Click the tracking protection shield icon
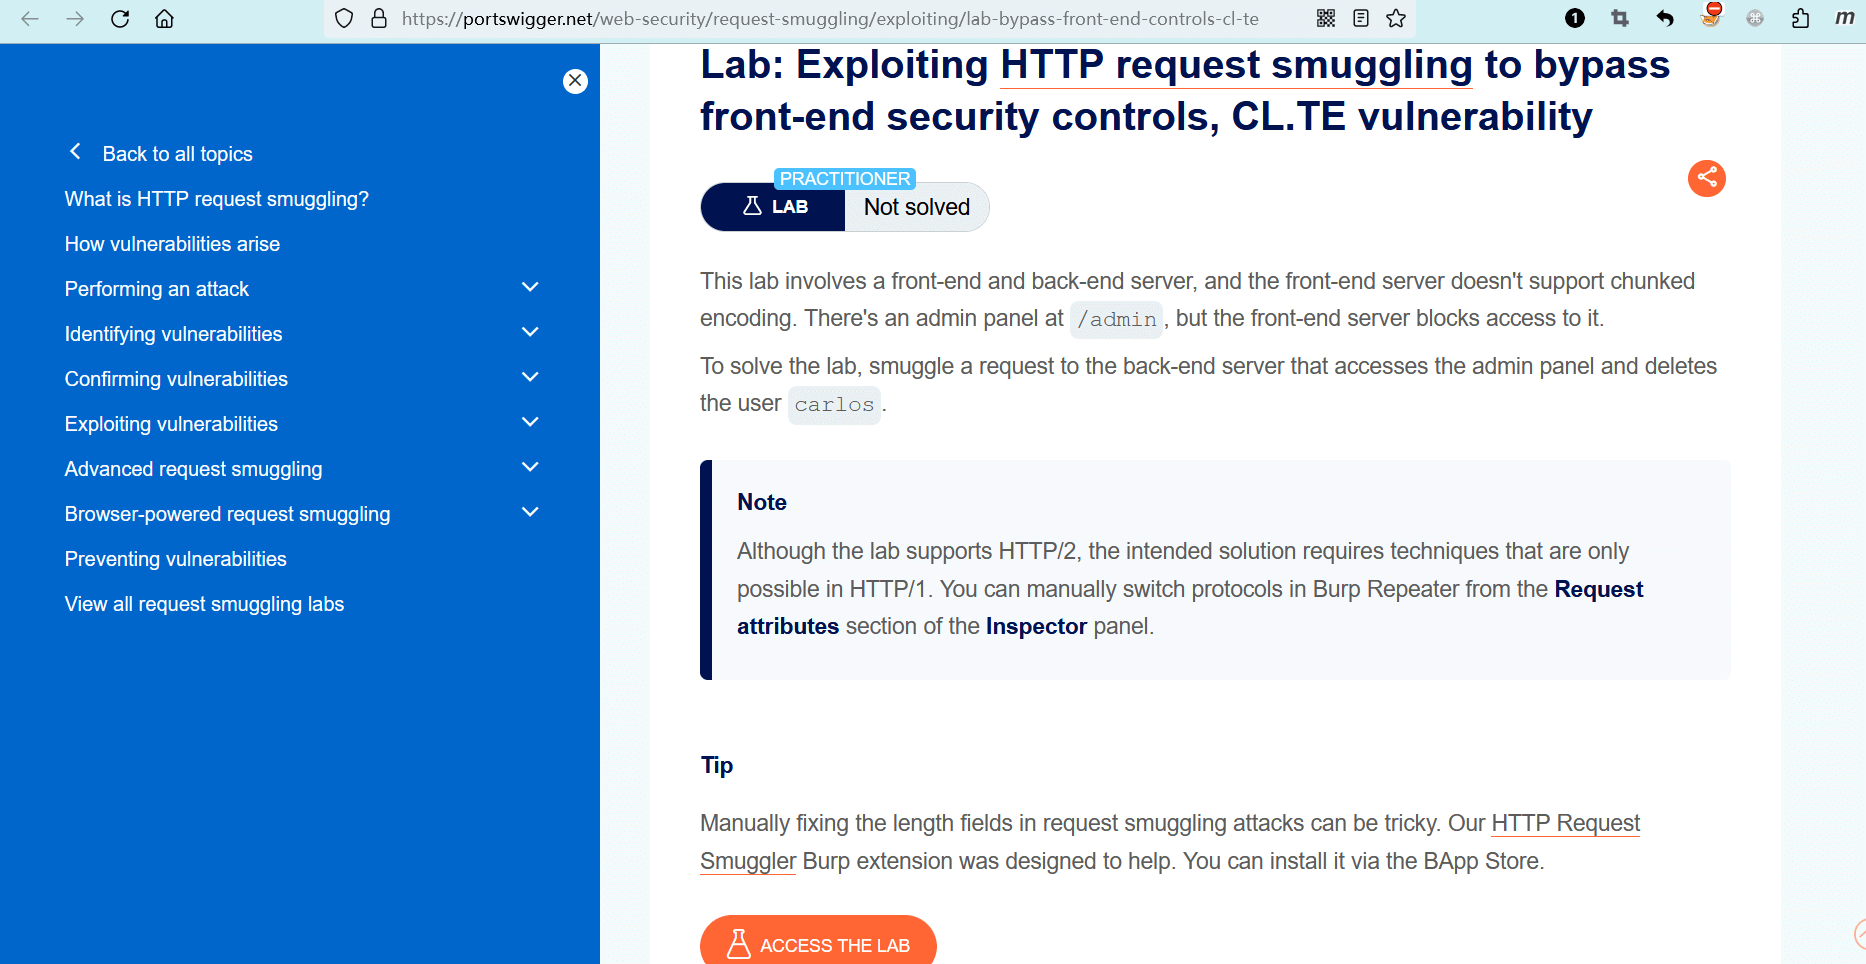Viewport: 1866px width, 964px height. tap(344, 19)
